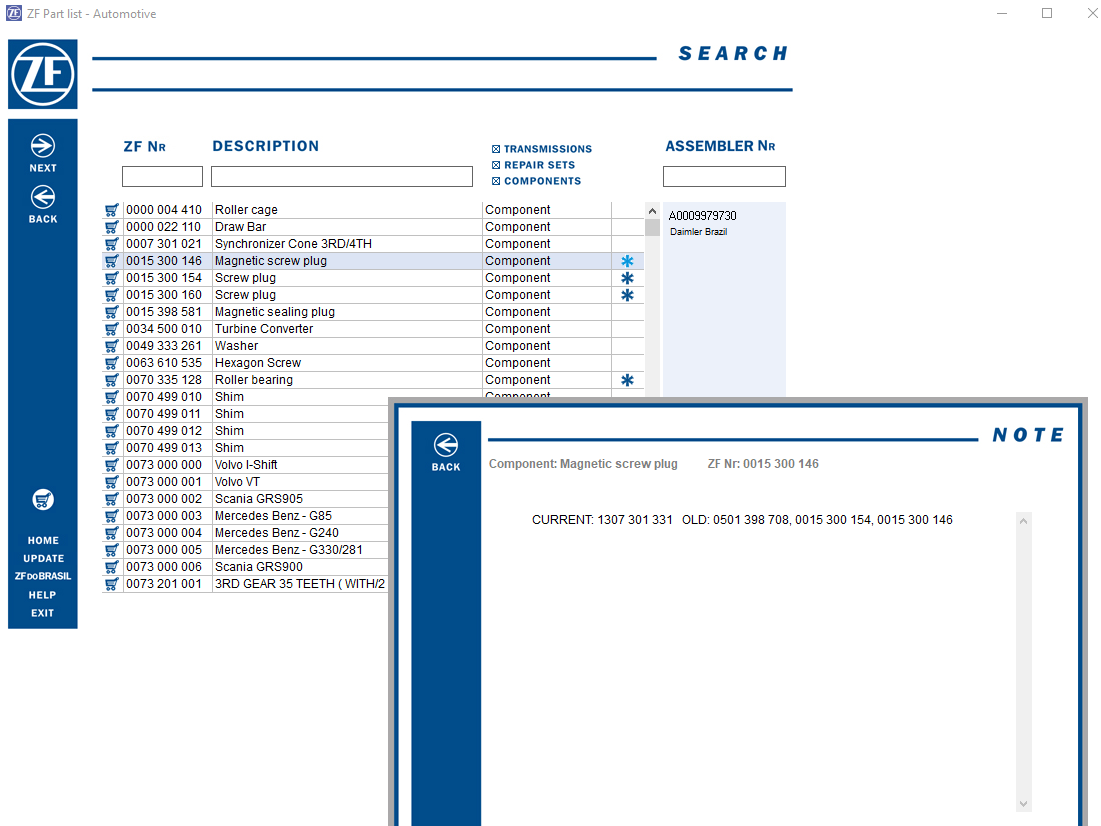
Task: Add Turbine Converter to cart
Action: (112, 329)
